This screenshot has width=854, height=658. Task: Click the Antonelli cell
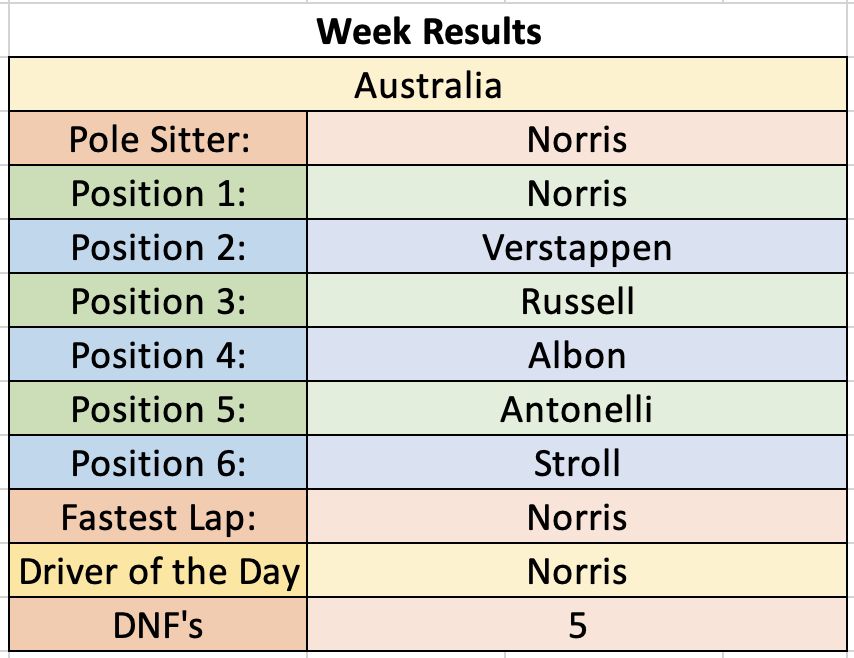[577, 408]
